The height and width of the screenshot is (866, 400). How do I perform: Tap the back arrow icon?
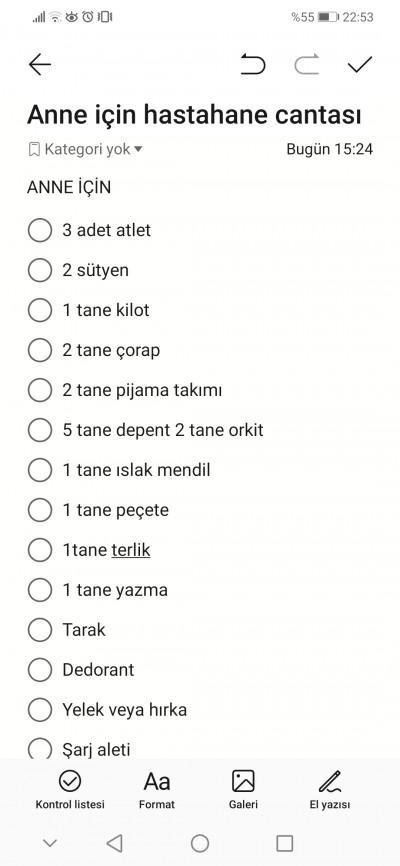[40, 65]
